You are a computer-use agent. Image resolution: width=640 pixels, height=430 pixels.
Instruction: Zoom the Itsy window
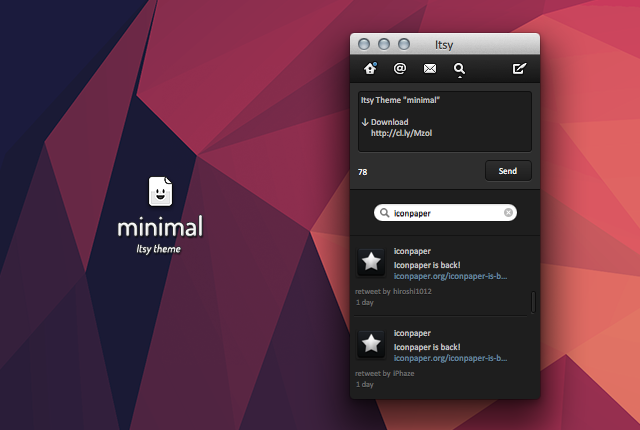[404, 44]
